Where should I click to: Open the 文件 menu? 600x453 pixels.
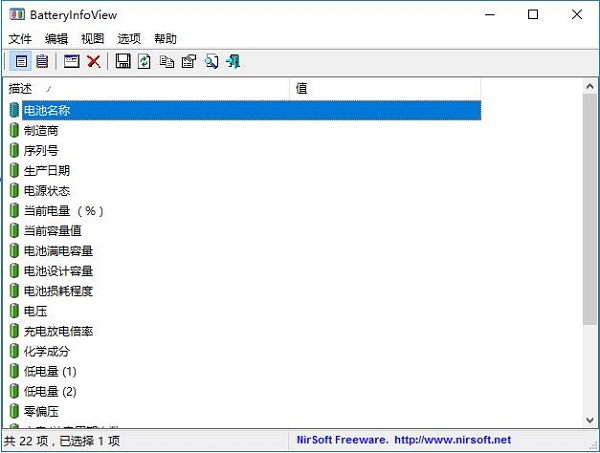[20, 38]
